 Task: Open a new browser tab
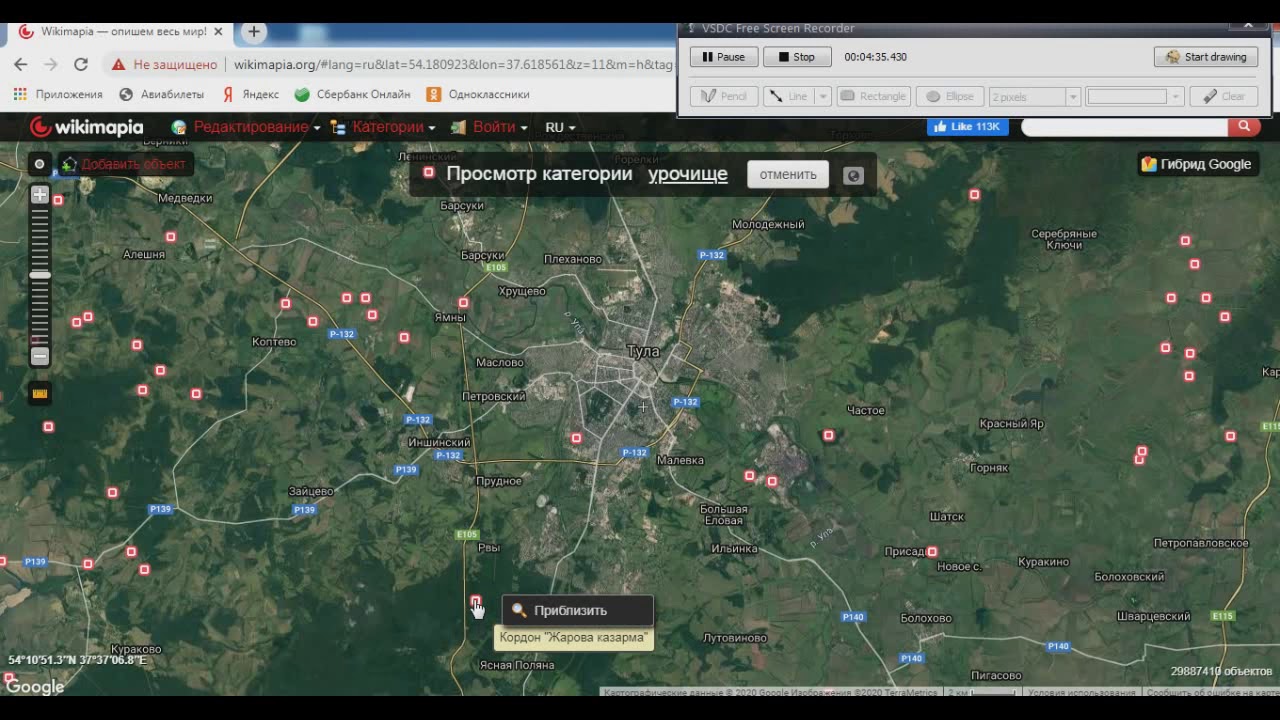coord(253,32)
